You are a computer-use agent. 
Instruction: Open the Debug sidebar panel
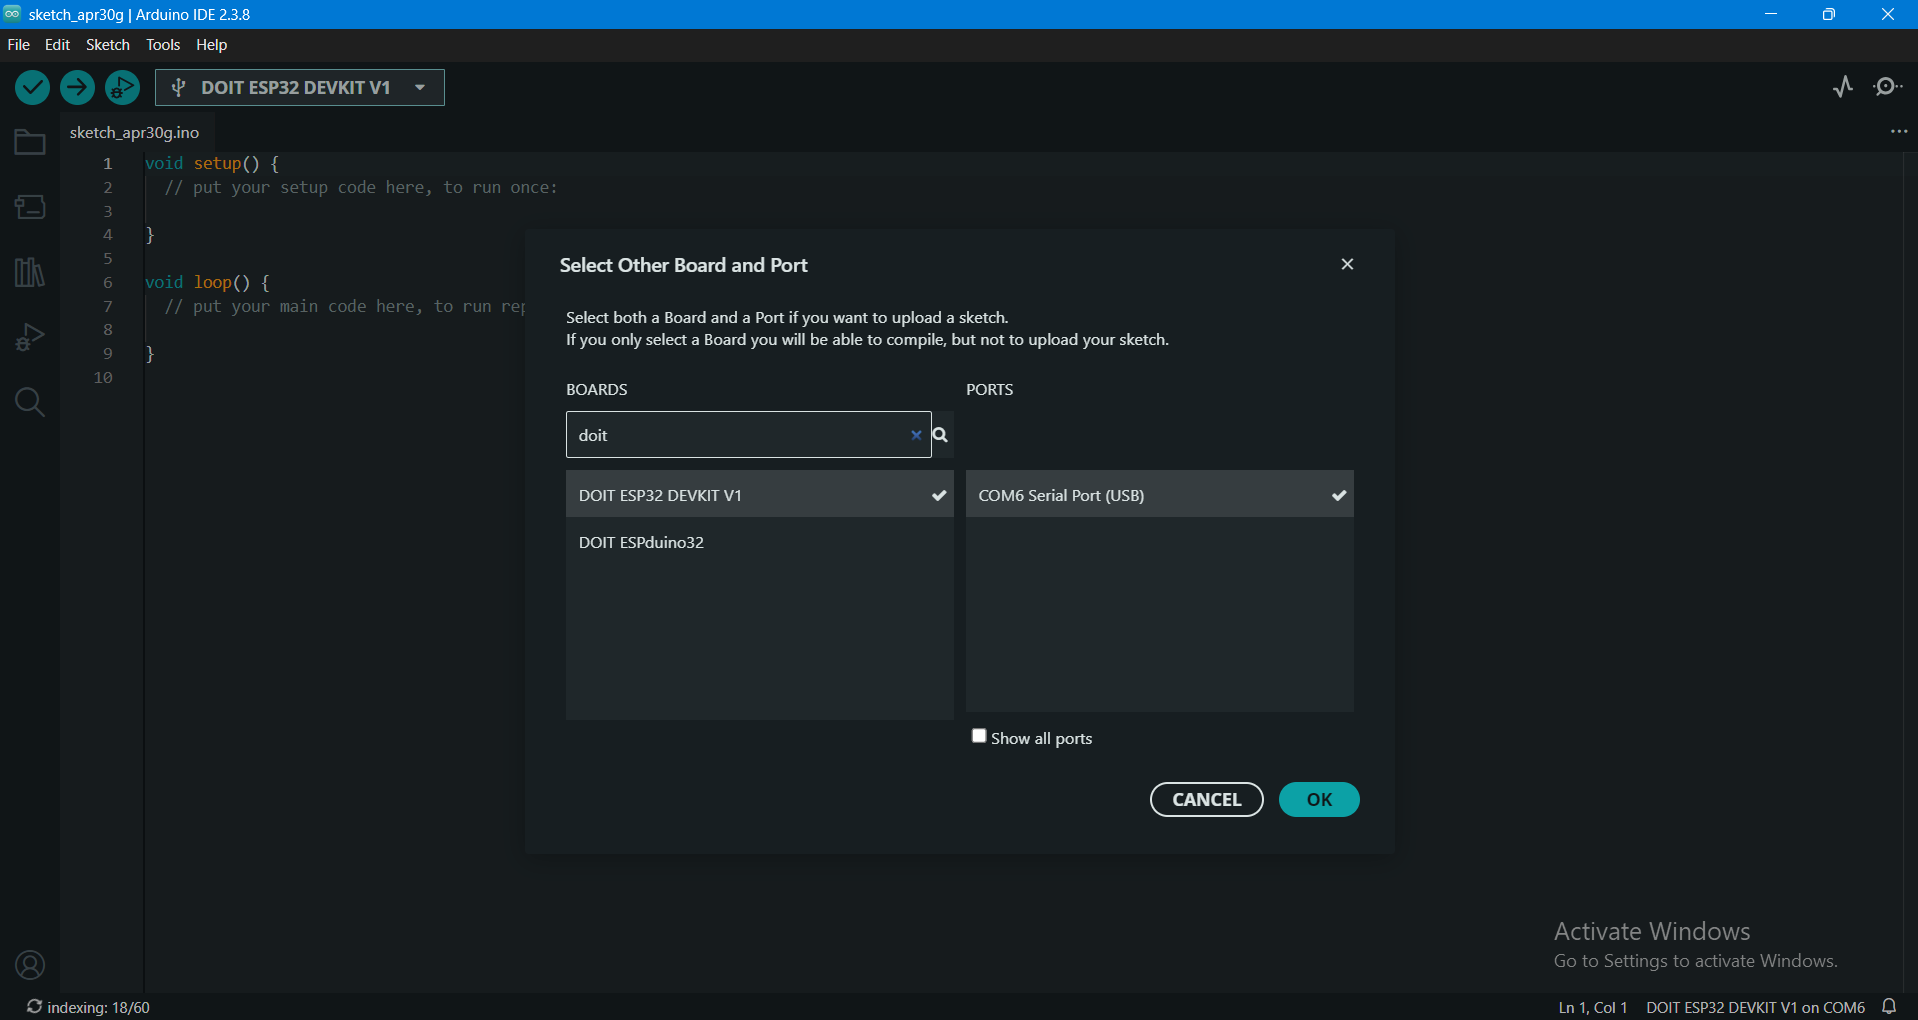click(30, 337)
